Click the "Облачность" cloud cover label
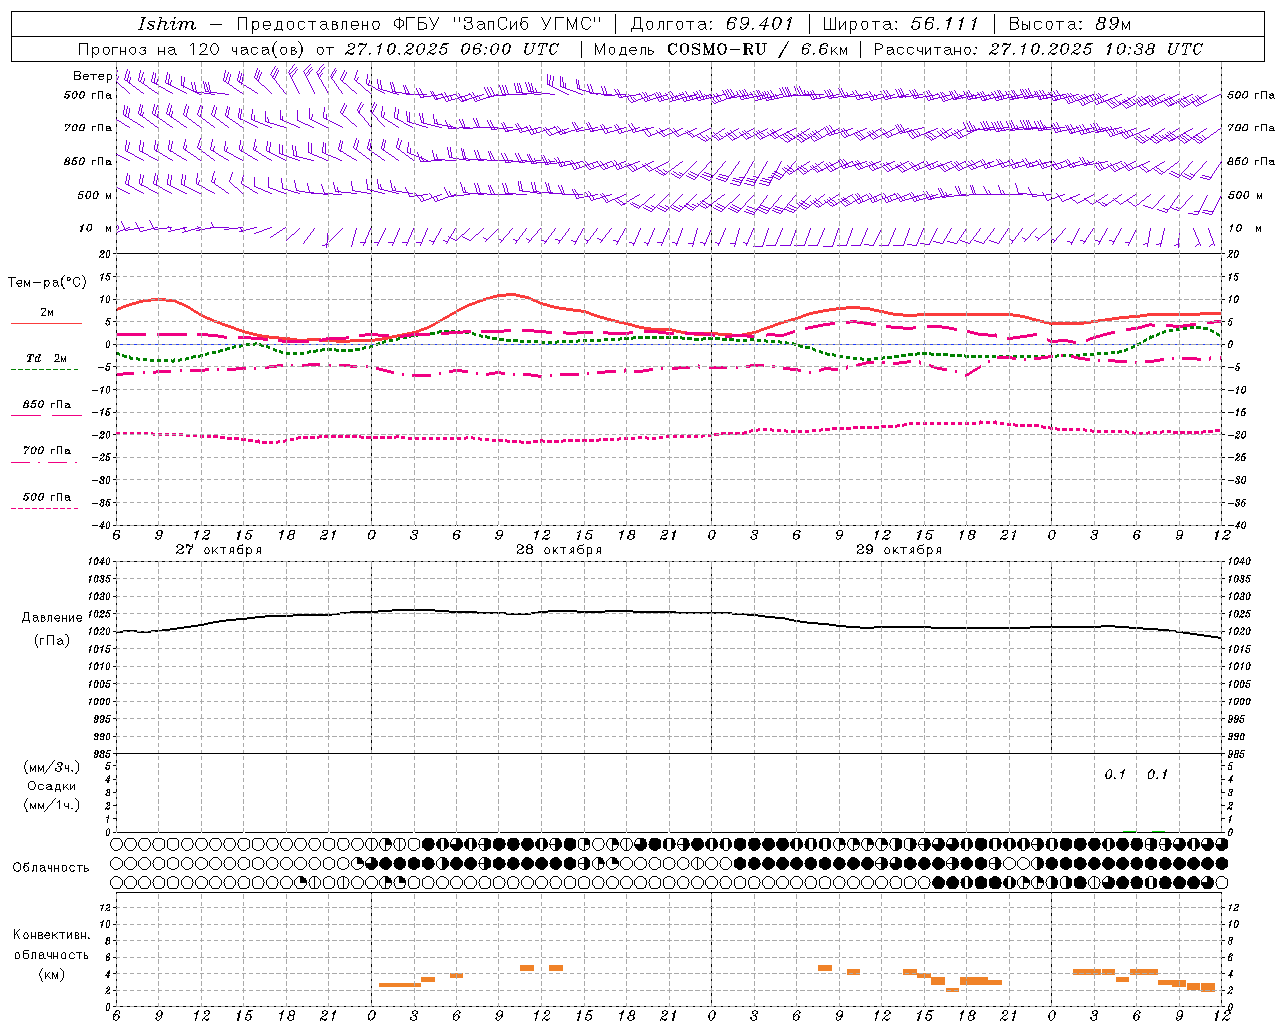The image size is (1280, 1024). pyautogui.click(x=50, y=867)
